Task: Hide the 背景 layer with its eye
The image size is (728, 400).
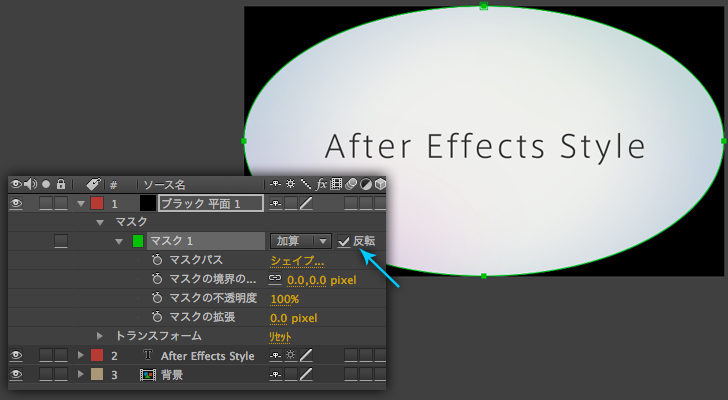Action: click(x=16, y=374)
